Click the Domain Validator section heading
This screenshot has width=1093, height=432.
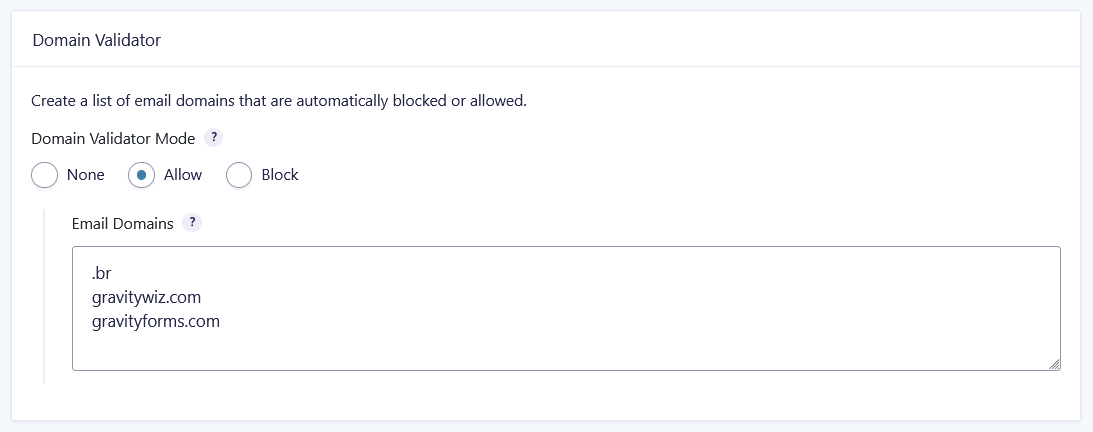[97, 40]
